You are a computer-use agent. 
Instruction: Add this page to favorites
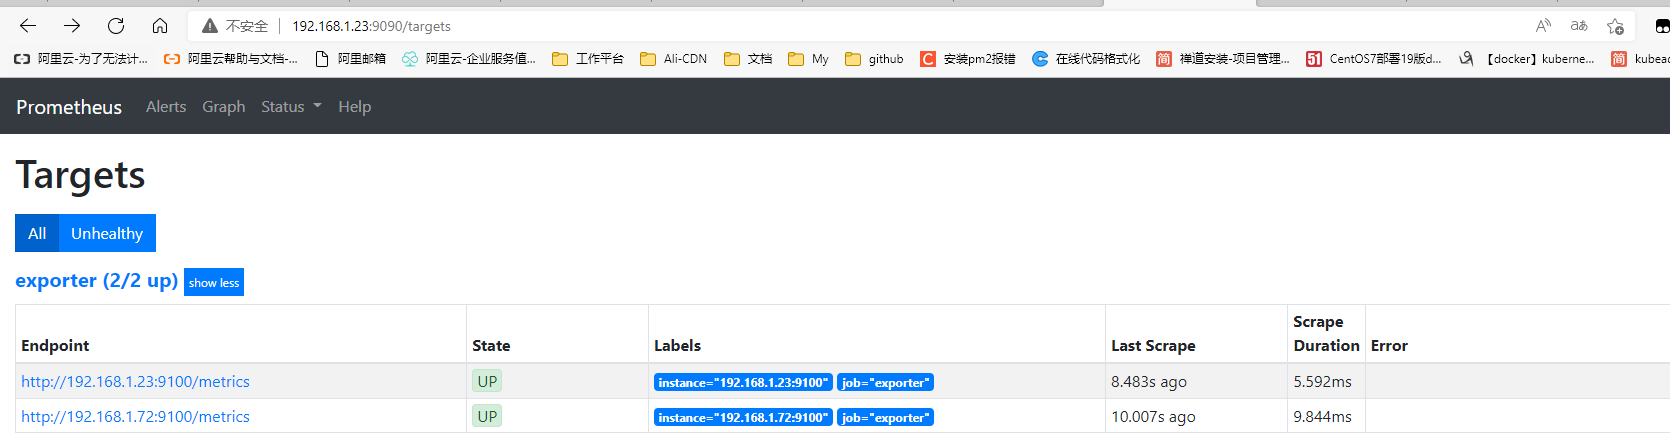coord(1615,26)
